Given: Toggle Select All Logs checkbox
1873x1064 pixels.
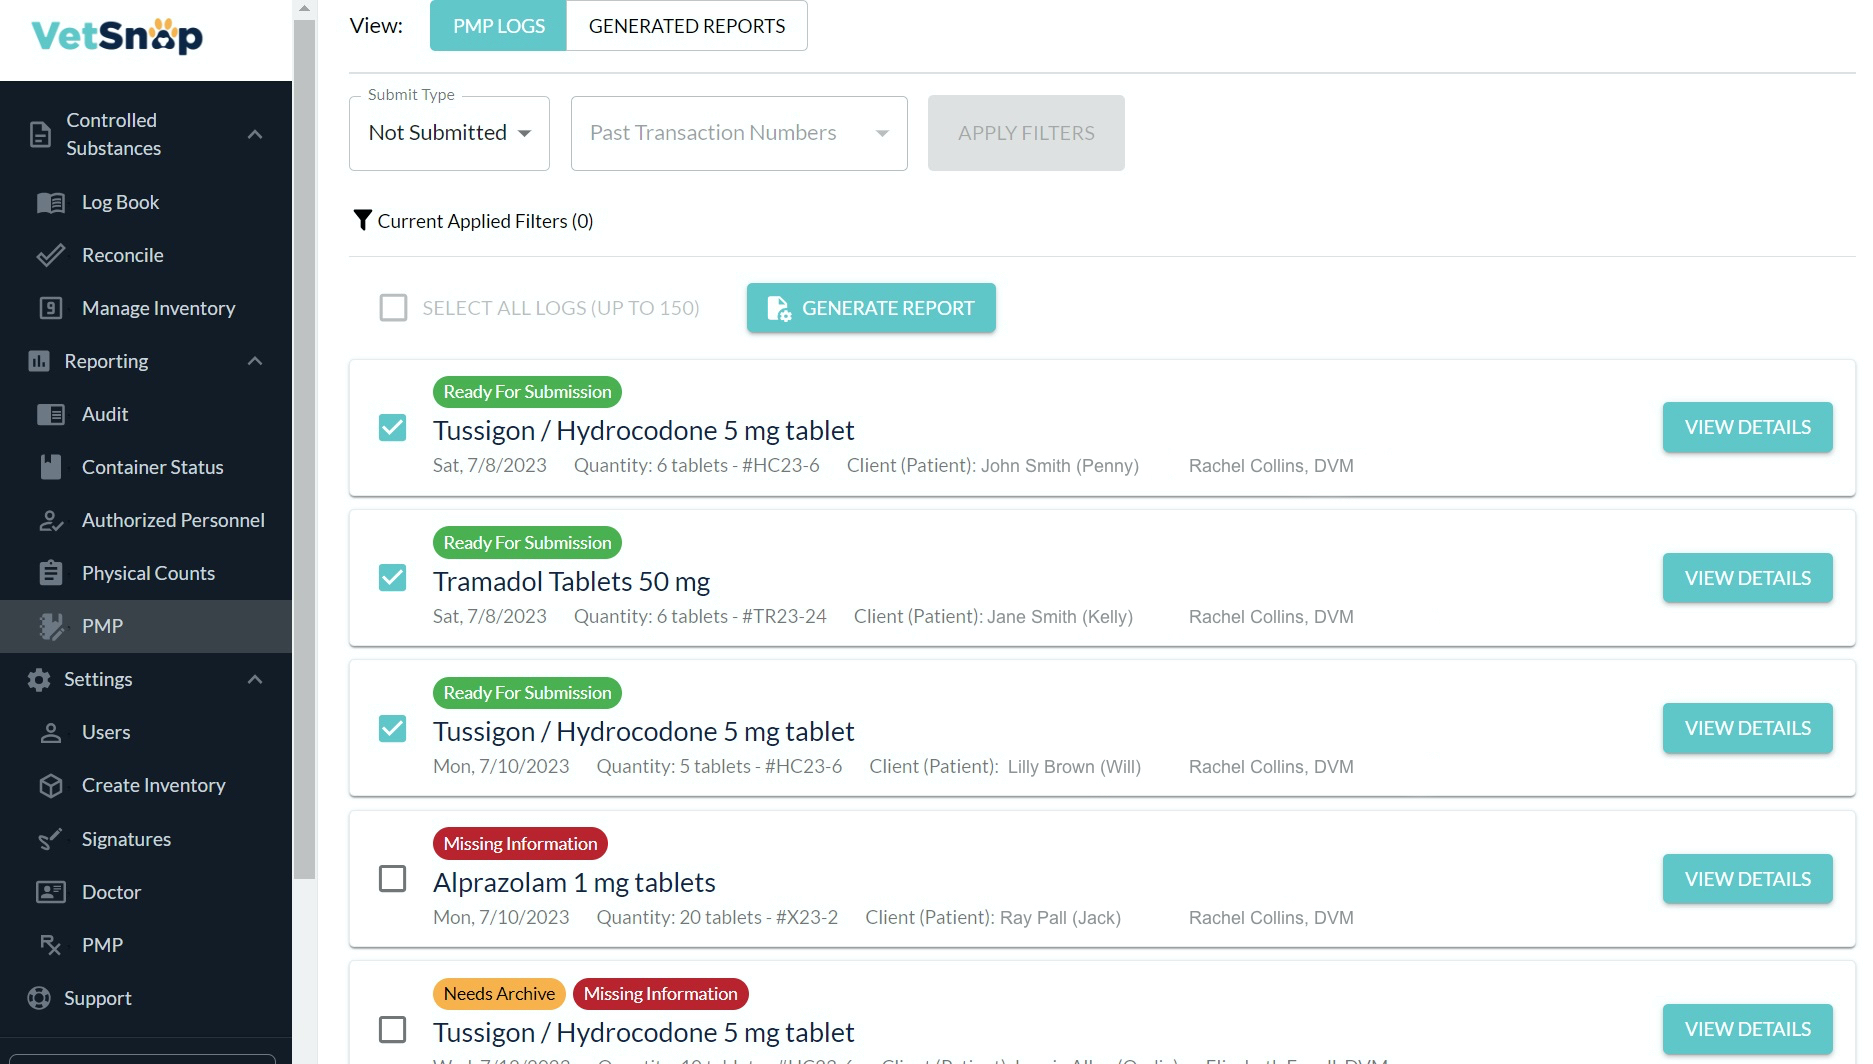Looking at the screenshot, I should point(393,308).
